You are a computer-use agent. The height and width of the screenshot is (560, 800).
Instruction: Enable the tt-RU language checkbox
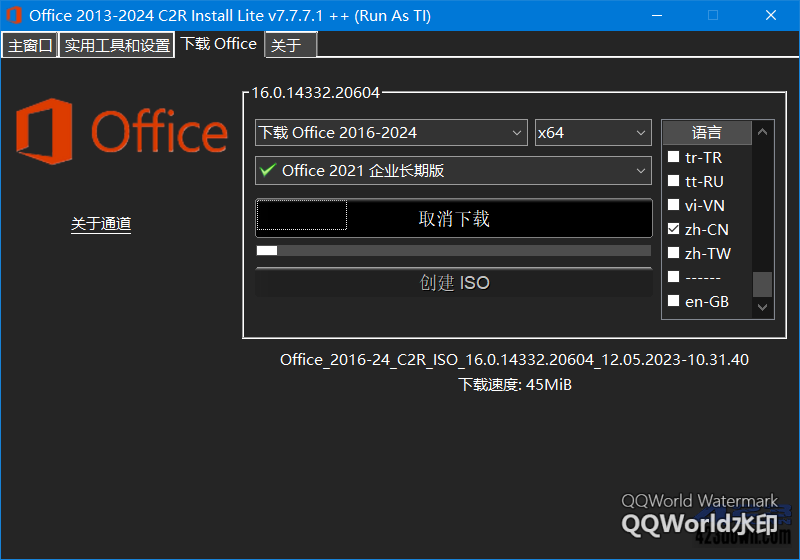pos(673,181)
